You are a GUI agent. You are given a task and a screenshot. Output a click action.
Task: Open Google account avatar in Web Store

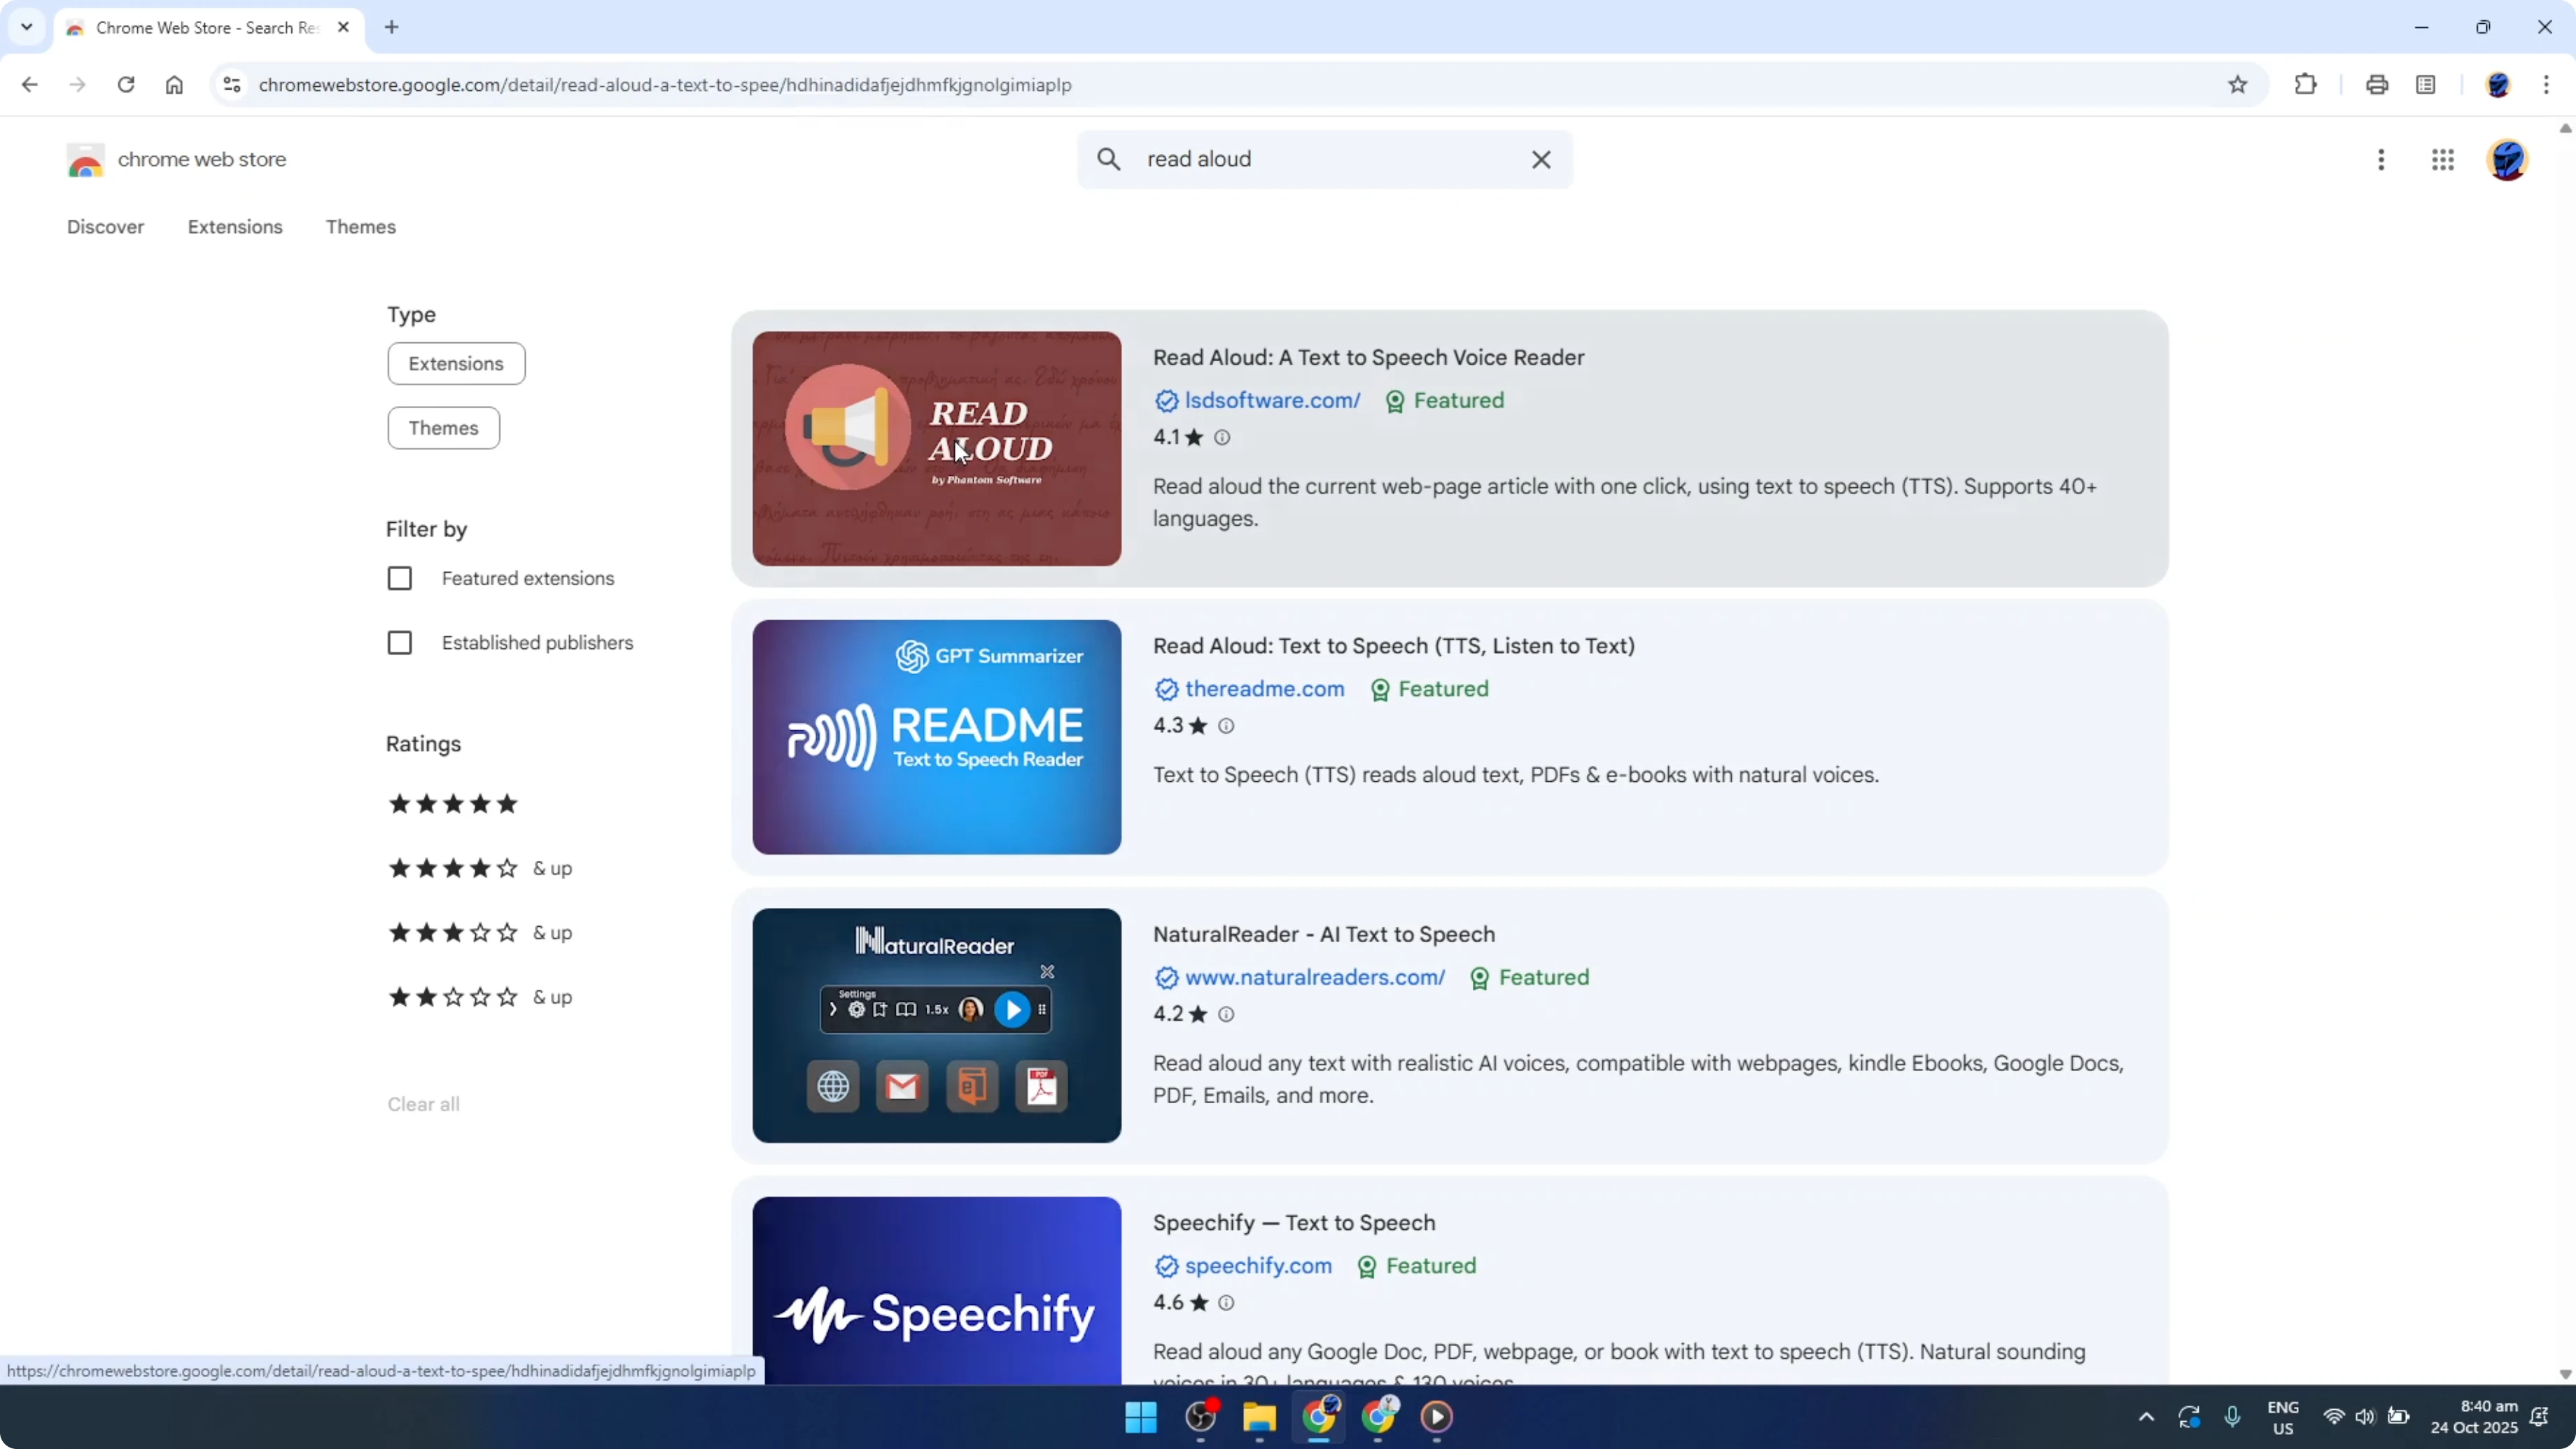tap(2507, 160)
